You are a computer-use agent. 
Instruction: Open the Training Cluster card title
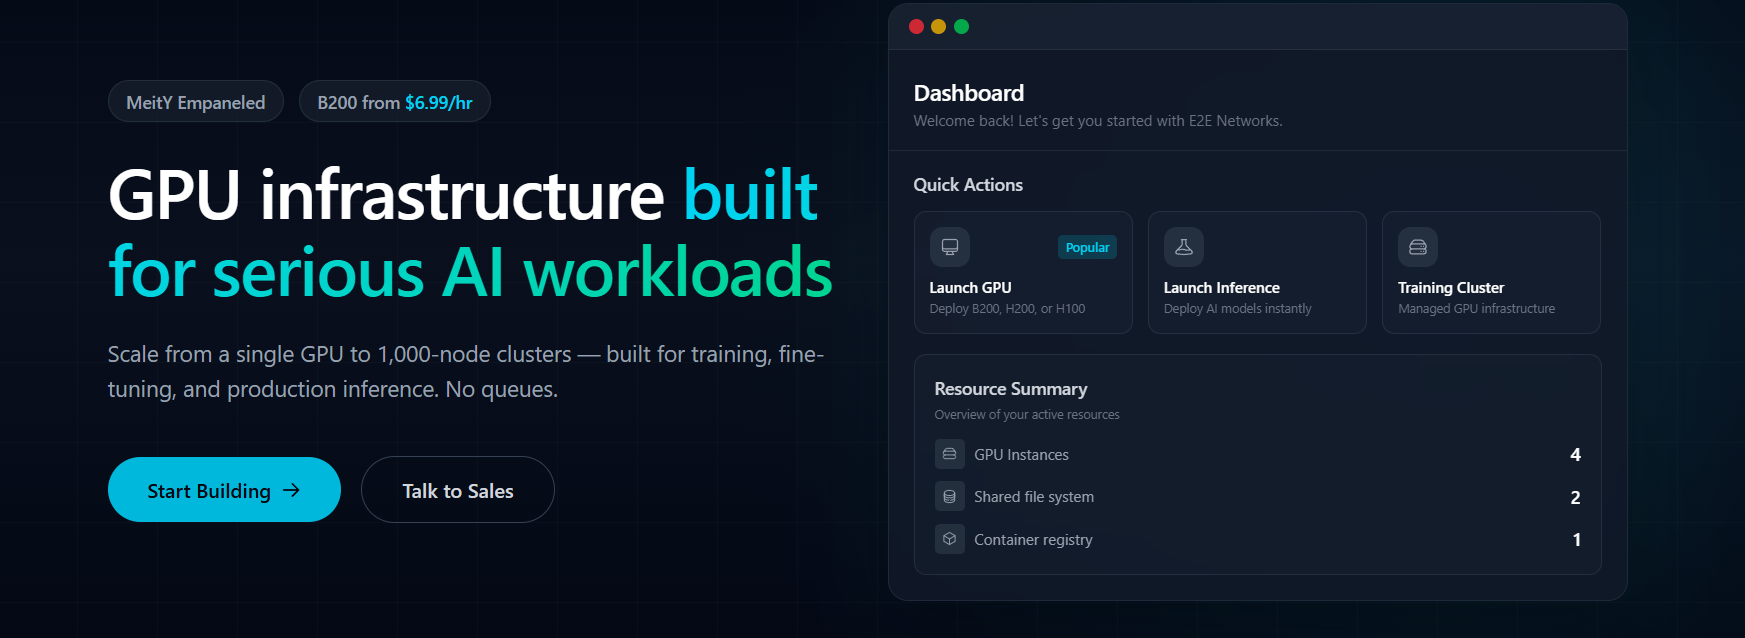click(x=1451, y=288)
